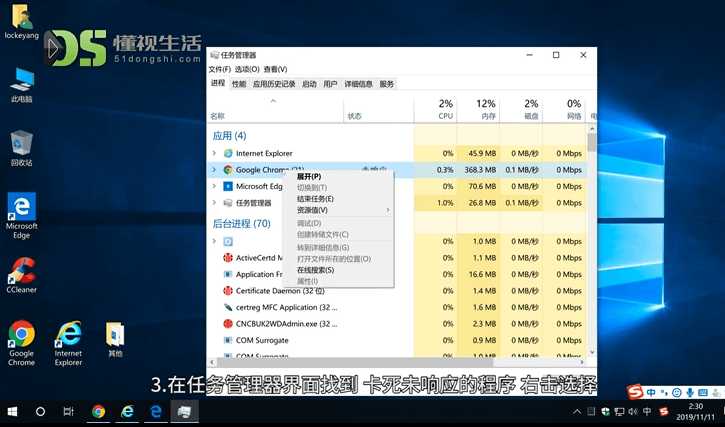Expand Internet Explorer process group
Viewport: 725px width, 427px height.
(x=214, y=153)
